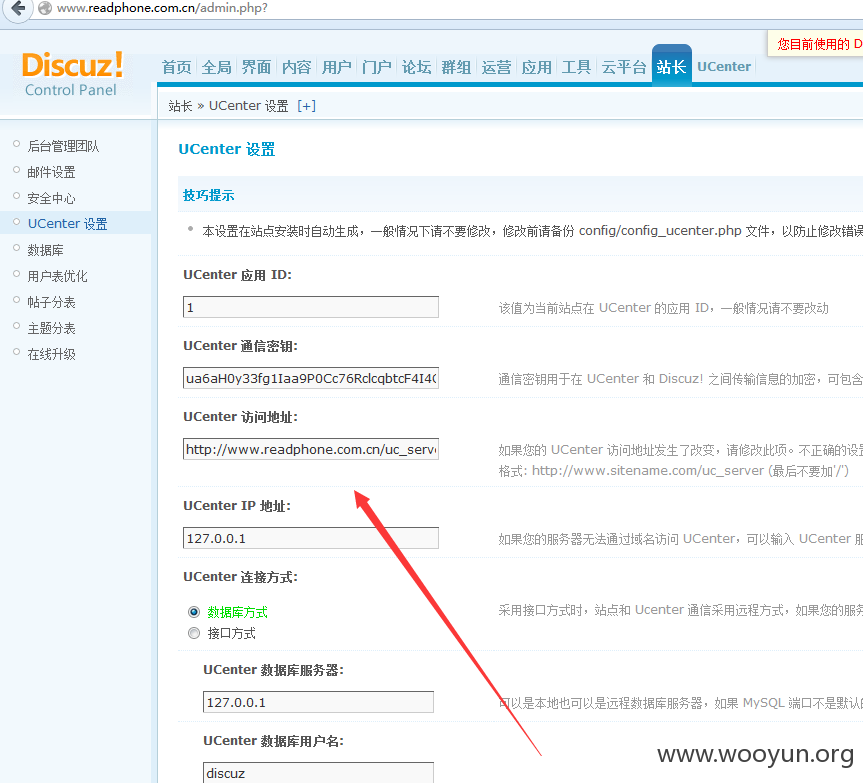Viewport: 863px width, 783px height.
Task: Click the 站长 breadcrumb text
Action: (x=181, y=106)
